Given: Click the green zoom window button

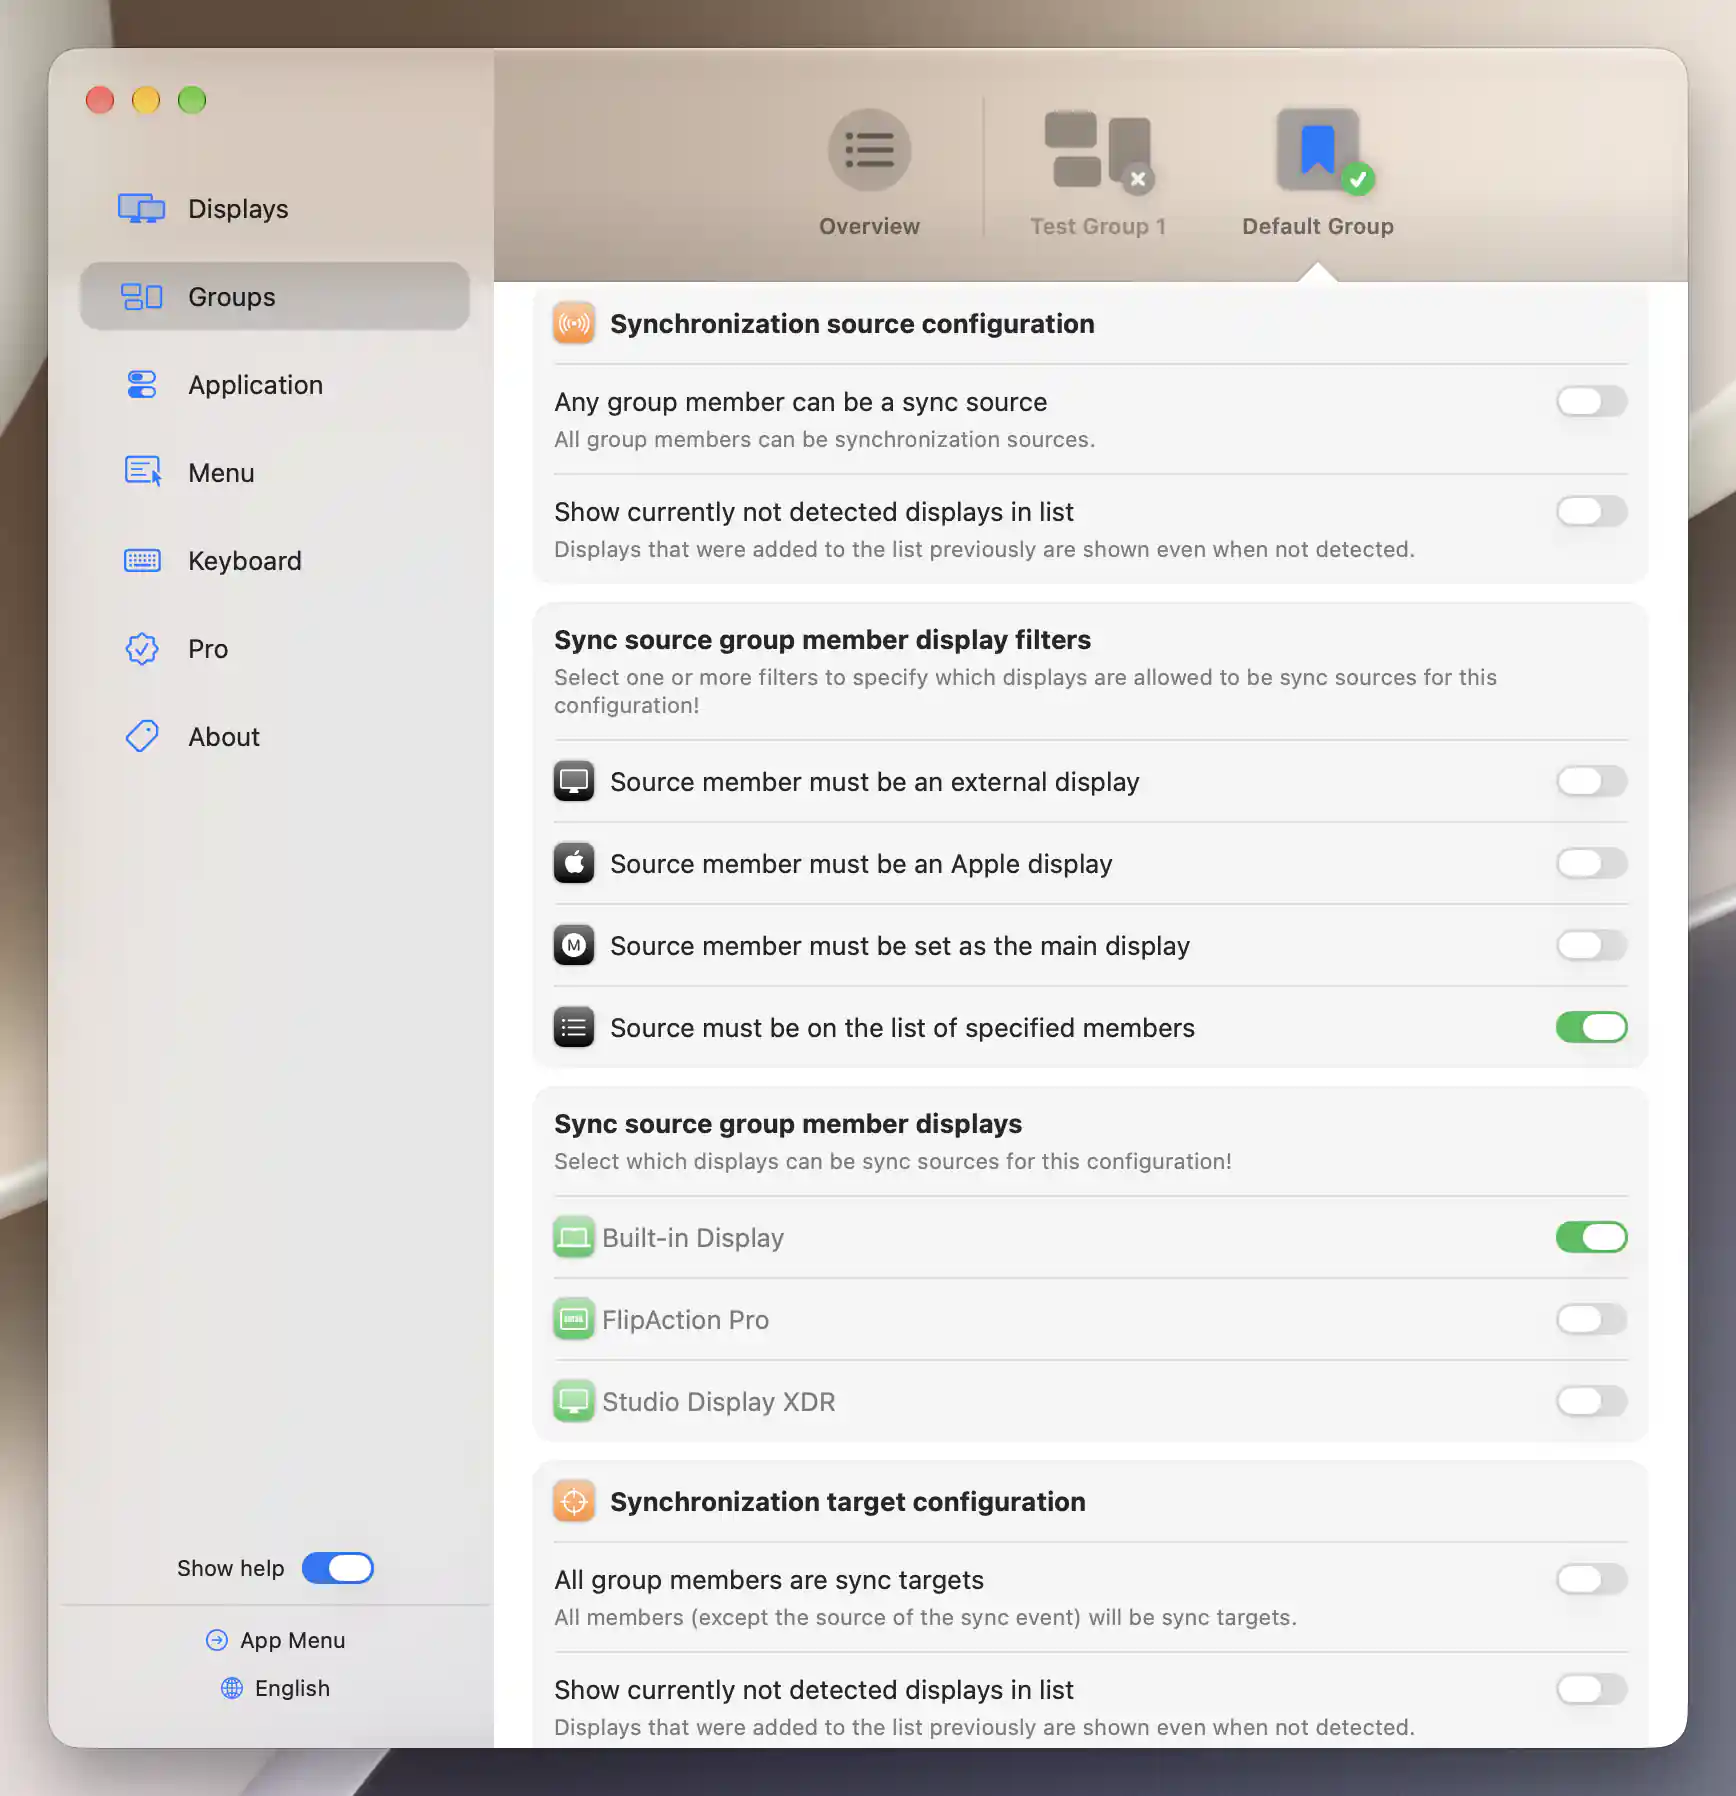Looking at the screenshot, I should pos(192,100).
